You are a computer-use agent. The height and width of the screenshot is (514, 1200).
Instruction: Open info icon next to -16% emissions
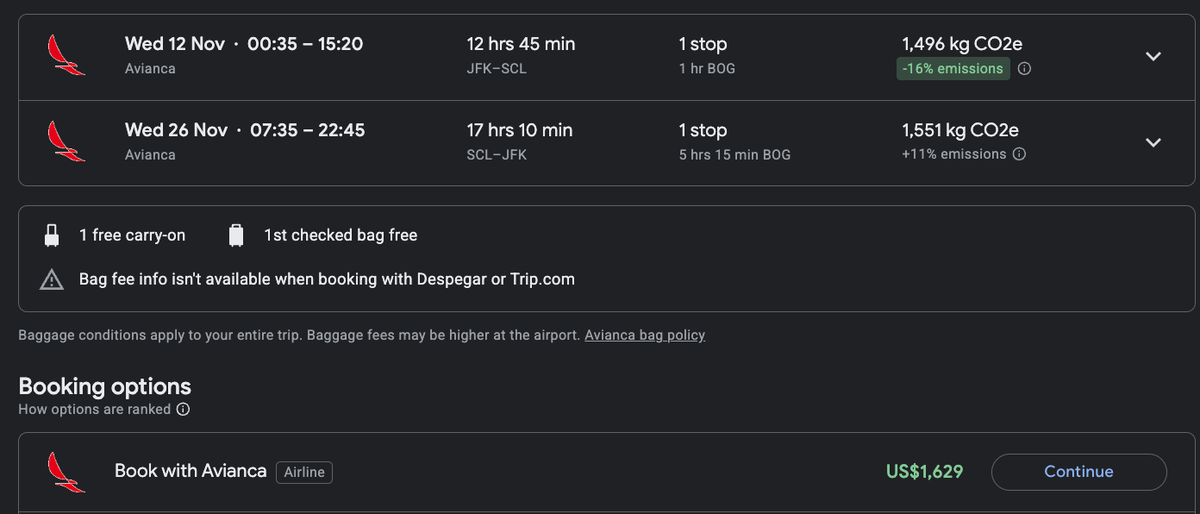click(1024, 69)
